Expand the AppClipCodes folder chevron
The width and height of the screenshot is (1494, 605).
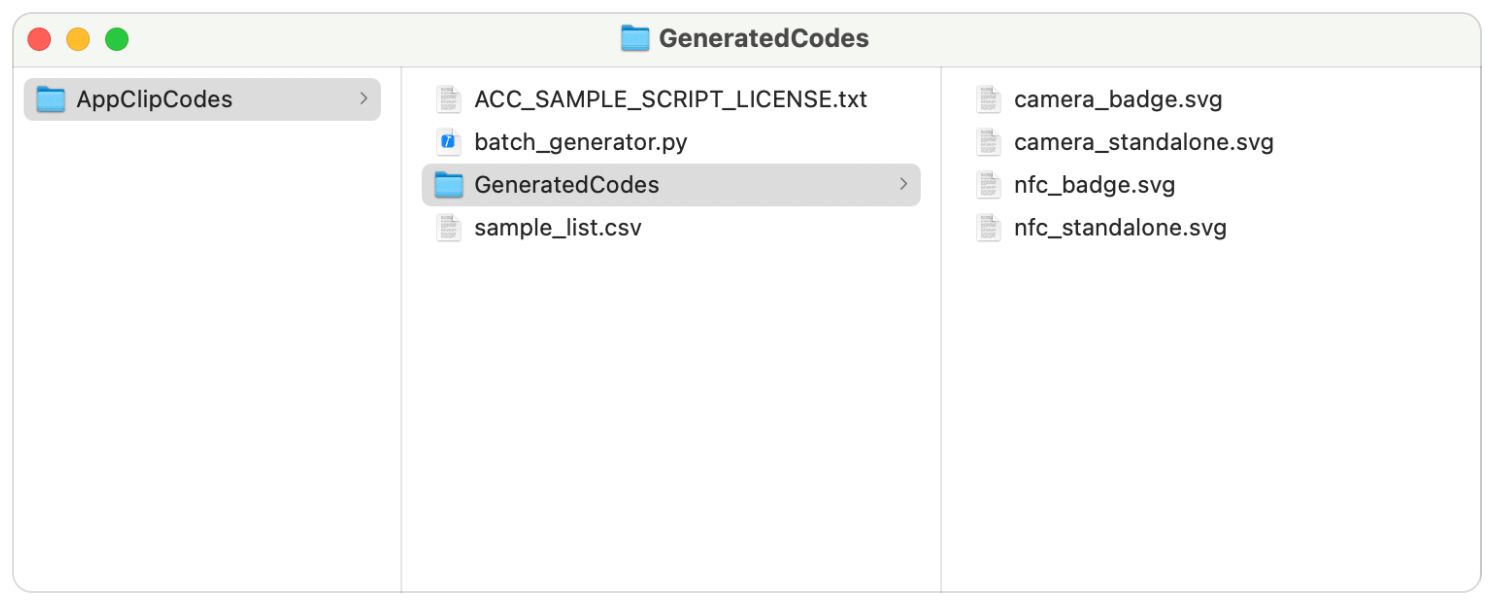366,99
